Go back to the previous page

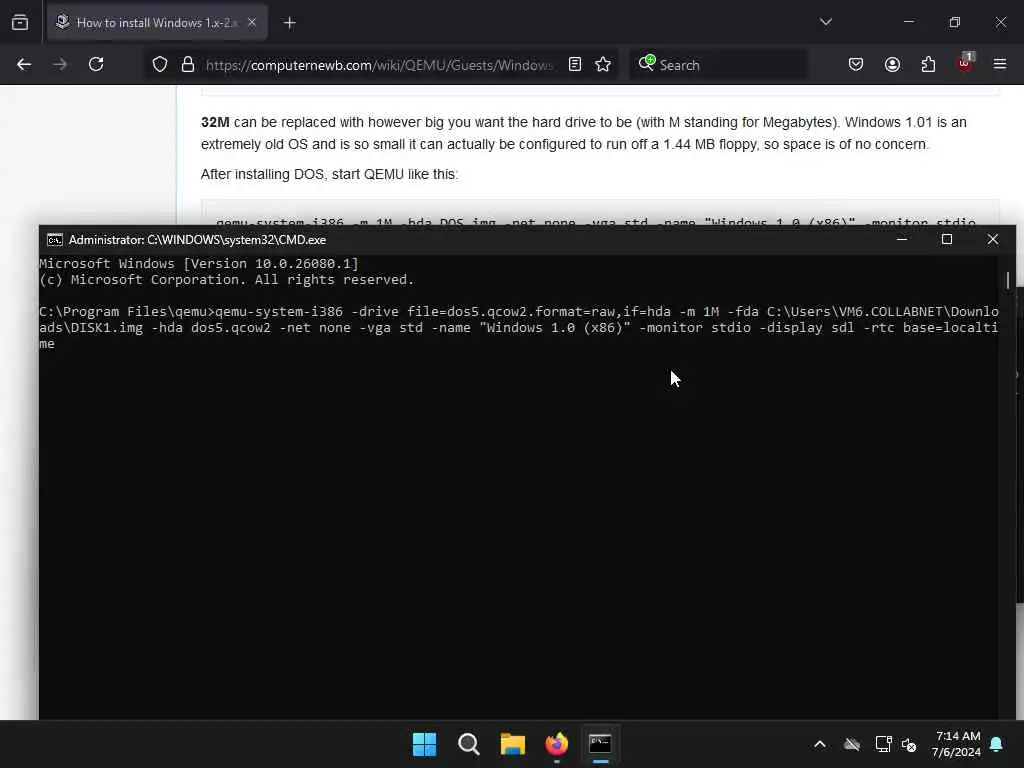(24, 65)
